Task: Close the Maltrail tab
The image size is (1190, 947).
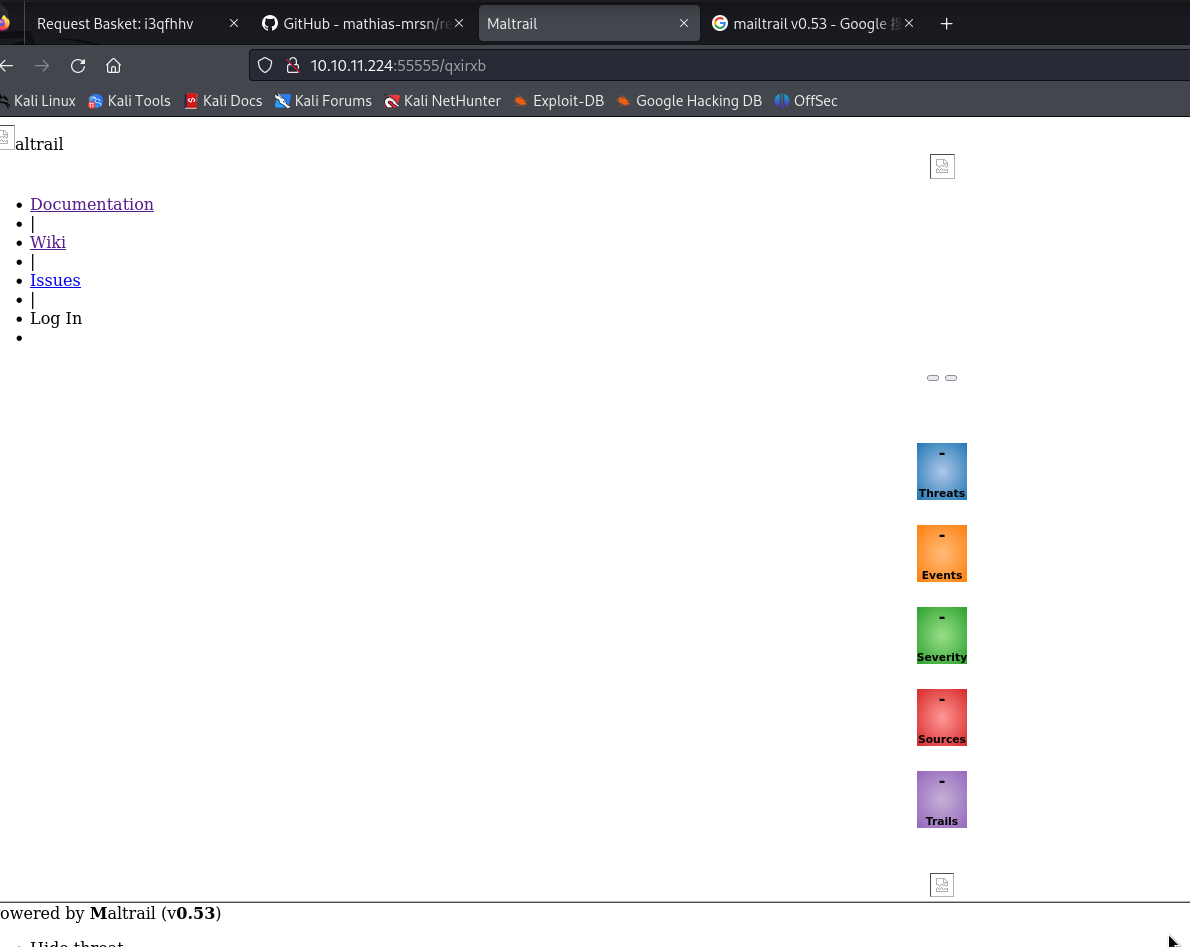Action: pyautogui.click(x=684, y=24)
